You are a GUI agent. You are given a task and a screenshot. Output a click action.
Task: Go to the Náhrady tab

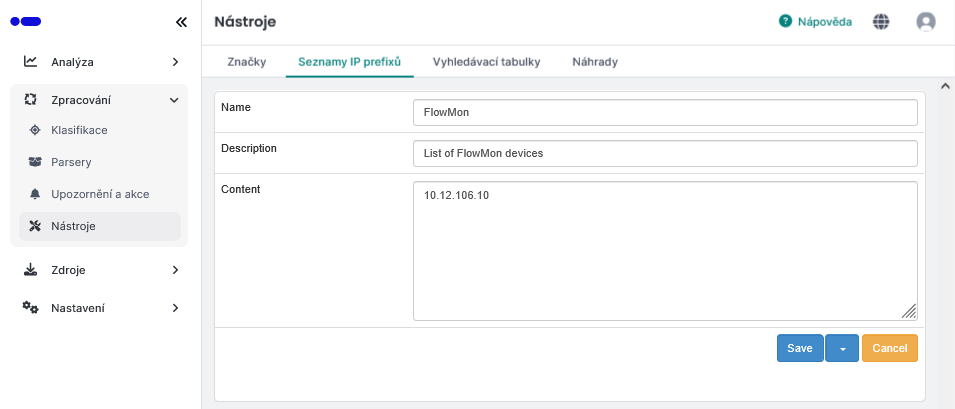(595, 62)
